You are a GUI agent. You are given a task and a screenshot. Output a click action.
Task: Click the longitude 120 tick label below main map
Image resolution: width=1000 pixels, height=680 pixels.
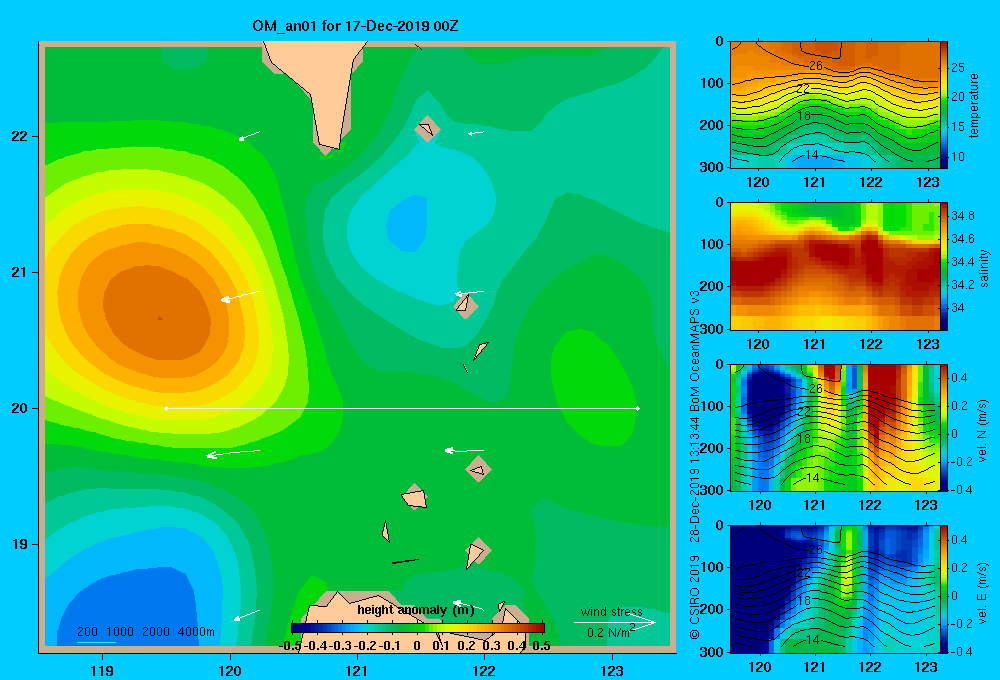coord(230,670)
